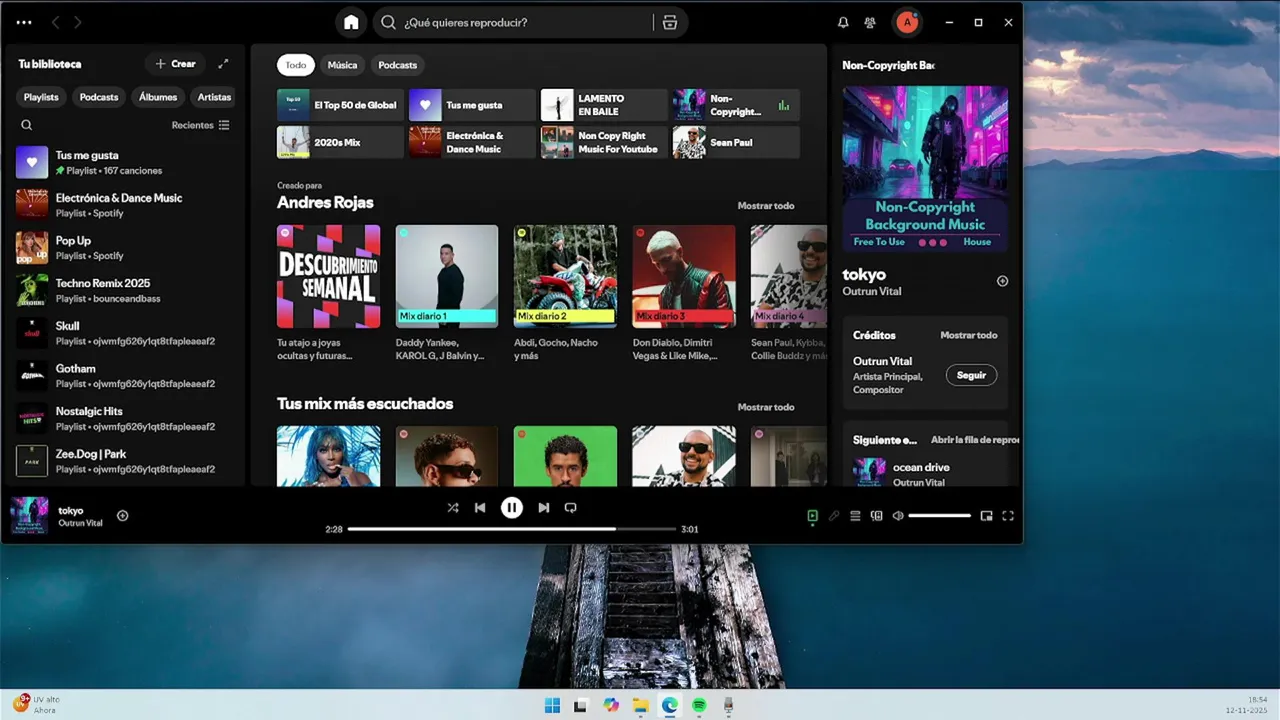Mute the volume speaker icon

(898, 516)
